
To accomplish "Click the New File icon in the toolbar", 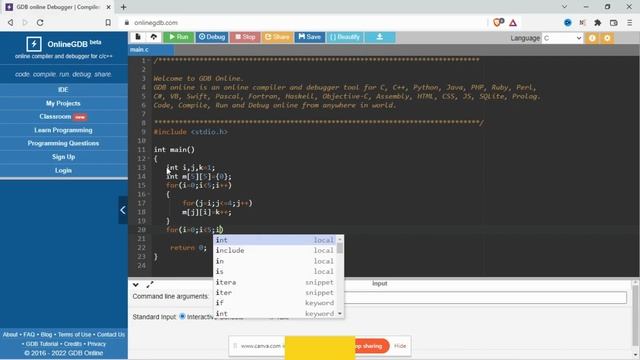I will pyautogui.click(x=138, y=37).
